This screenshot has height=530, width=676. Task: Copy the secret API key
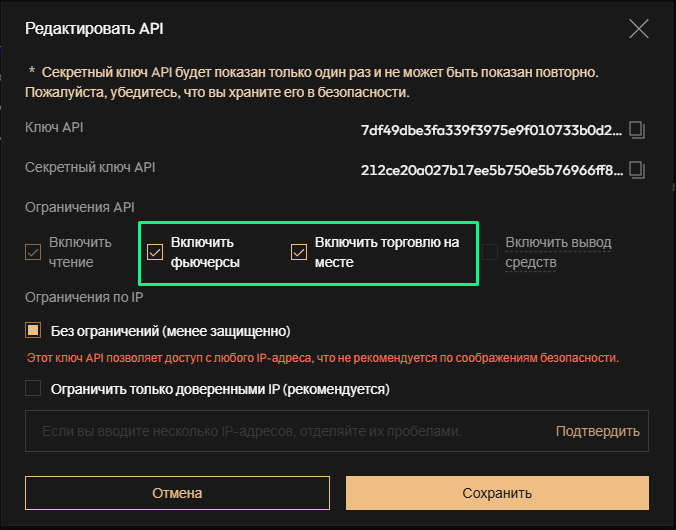pyautogui.click(x=638, y=169)
